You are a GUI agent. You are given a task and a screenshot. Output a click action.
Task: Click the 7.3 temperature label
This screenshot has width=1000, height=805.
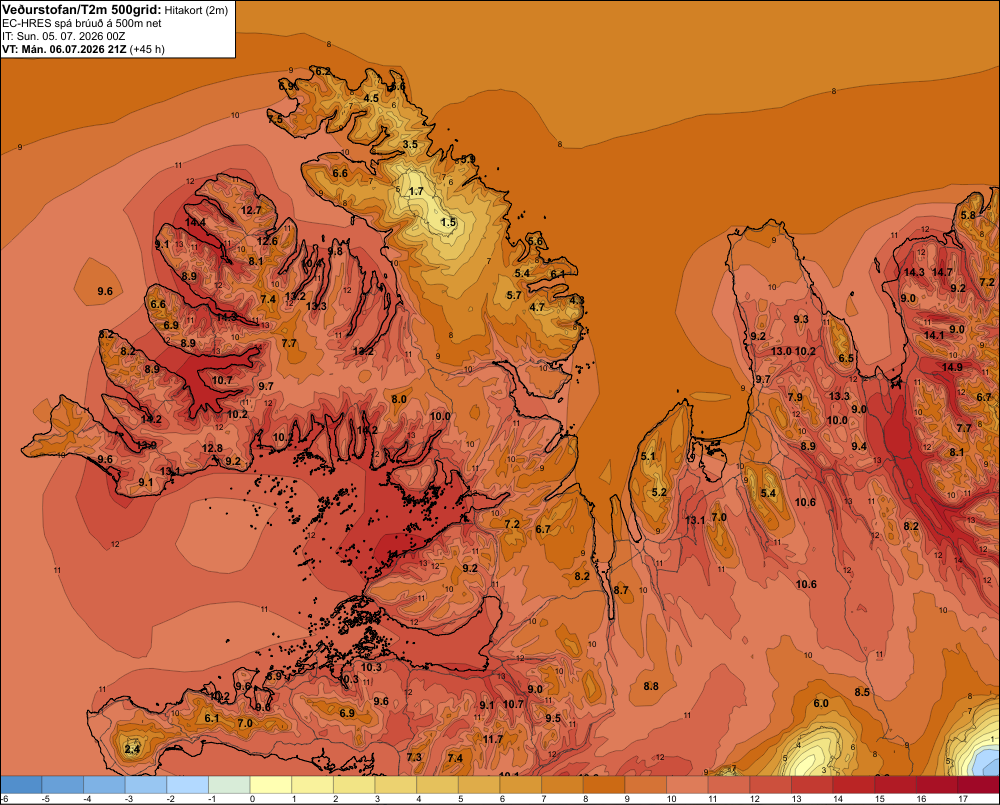point(414,757)
